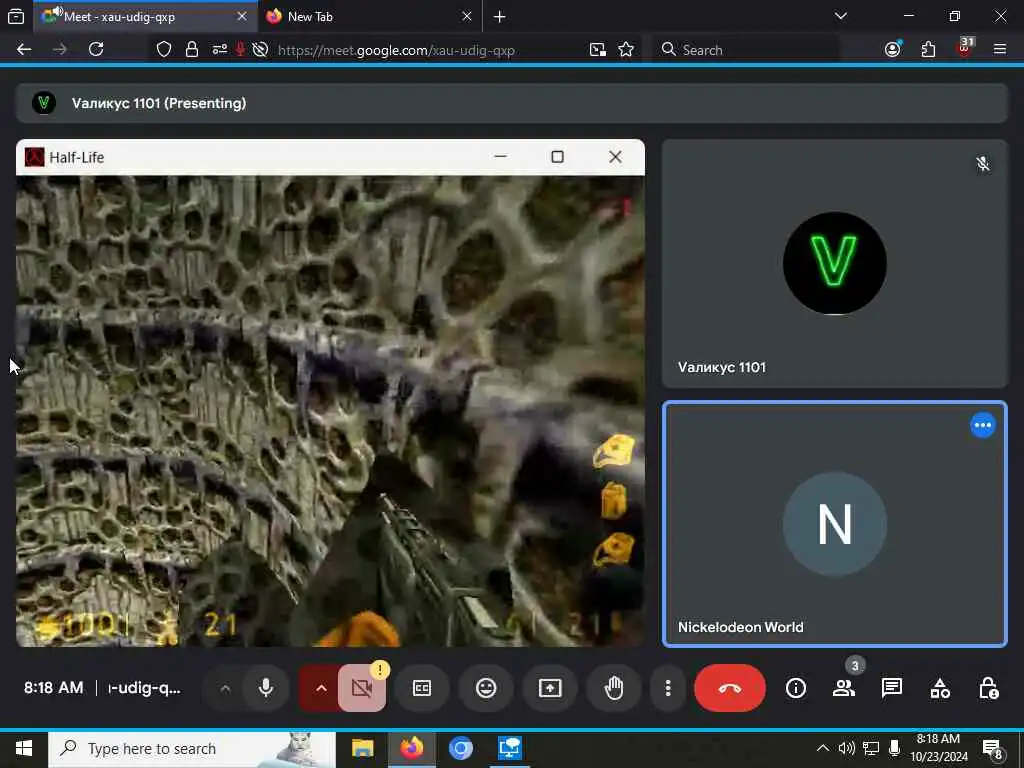Viewport: 1024px width, 768px height.
Task: Open tracking protection shield icon
Action: (x=163, y=50)
